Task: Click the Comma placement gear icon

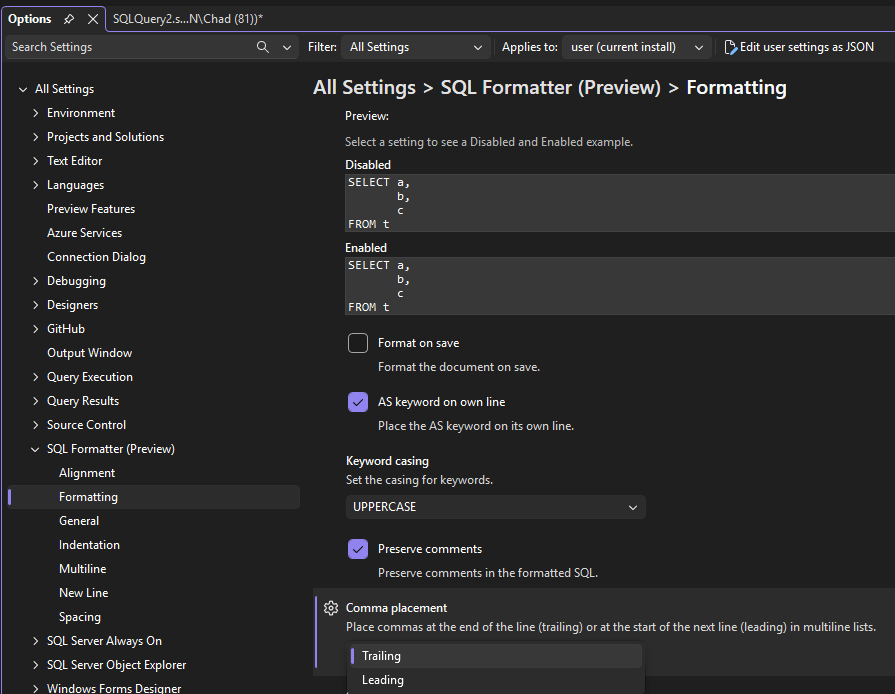Action: (331, 608)
